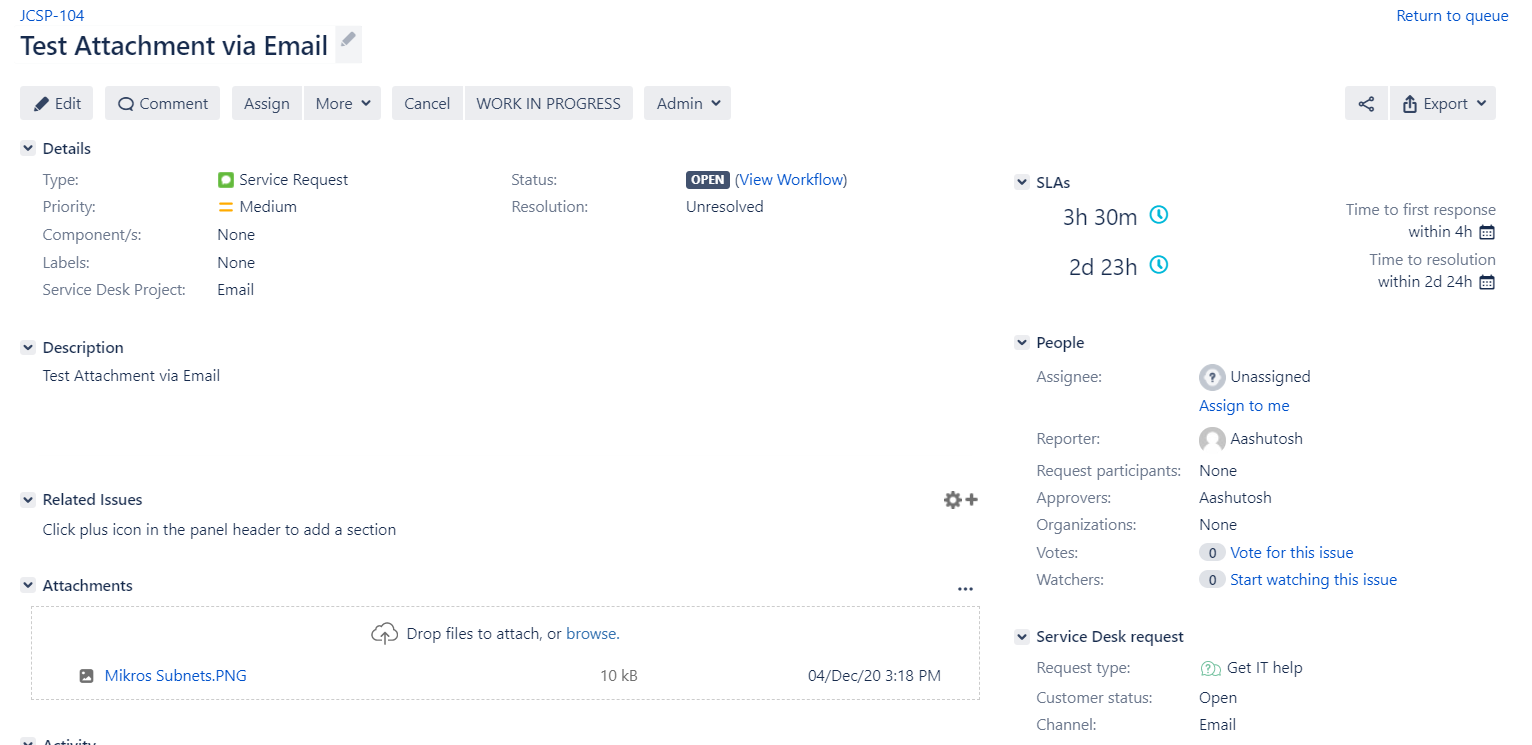Click the Channel value Email

(1218, 725)
